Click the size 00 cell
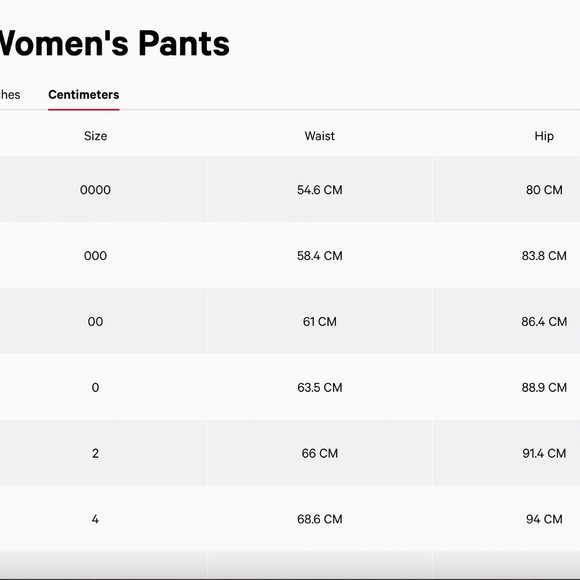This screenshot has height=580, width=580. tap(95, 322)
